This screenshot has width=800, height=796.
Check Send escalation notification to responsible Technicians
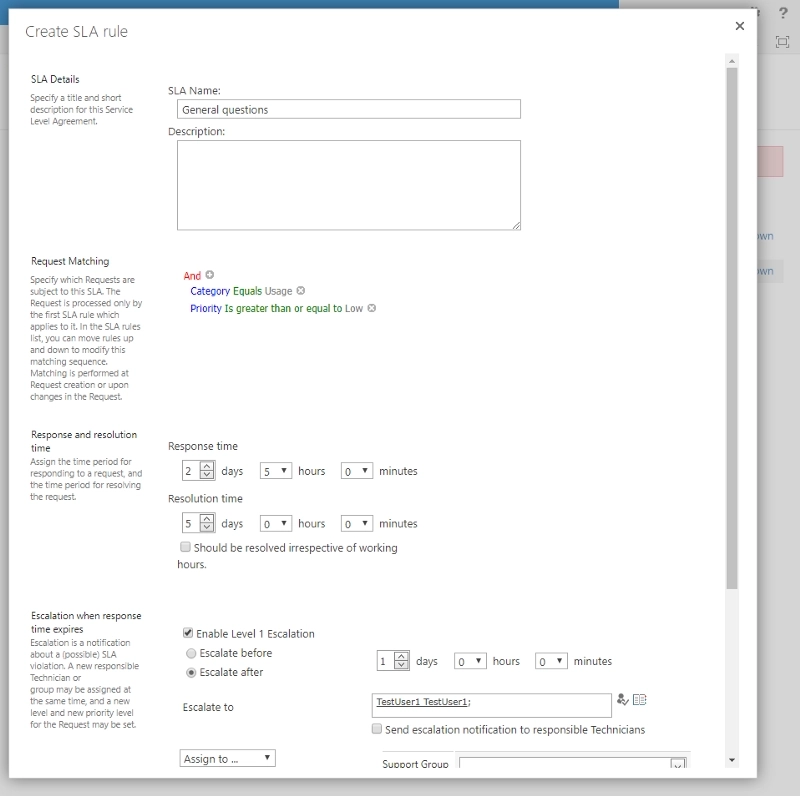pos(377,729)
